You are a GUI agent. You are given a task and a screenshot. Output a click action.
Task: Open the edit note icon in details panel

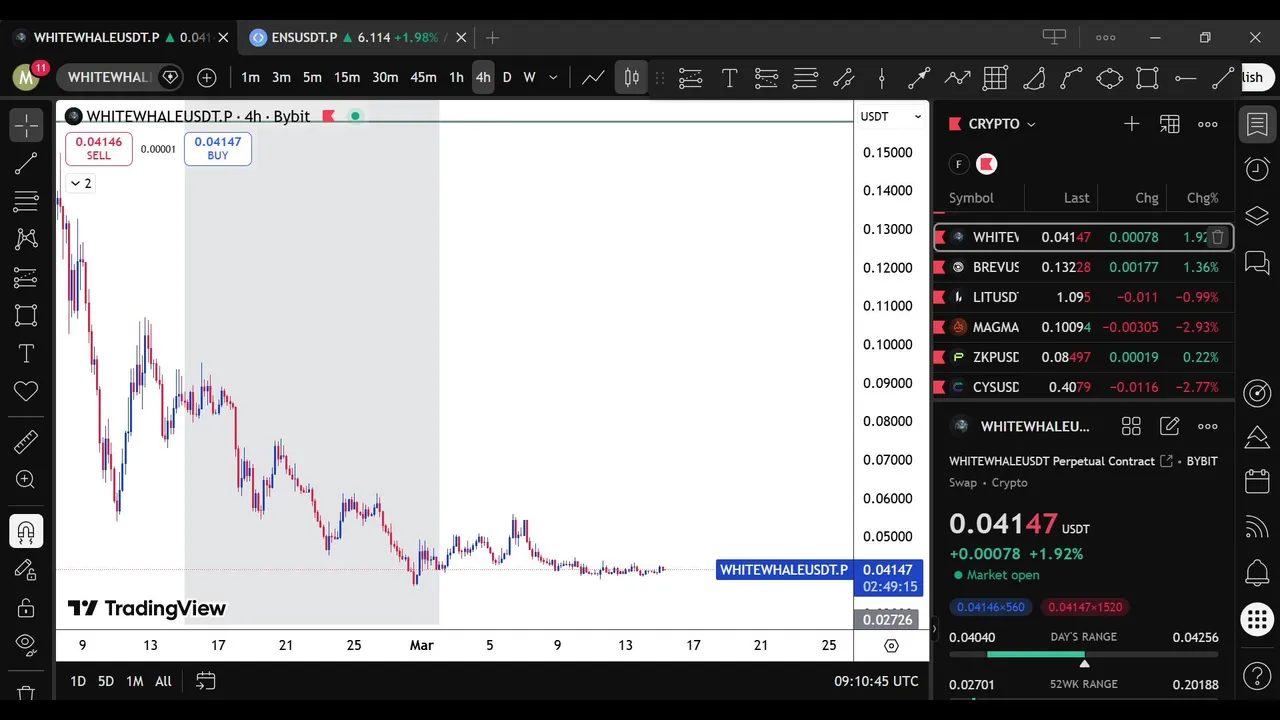pyautogui.click(x=1169, y=426)
